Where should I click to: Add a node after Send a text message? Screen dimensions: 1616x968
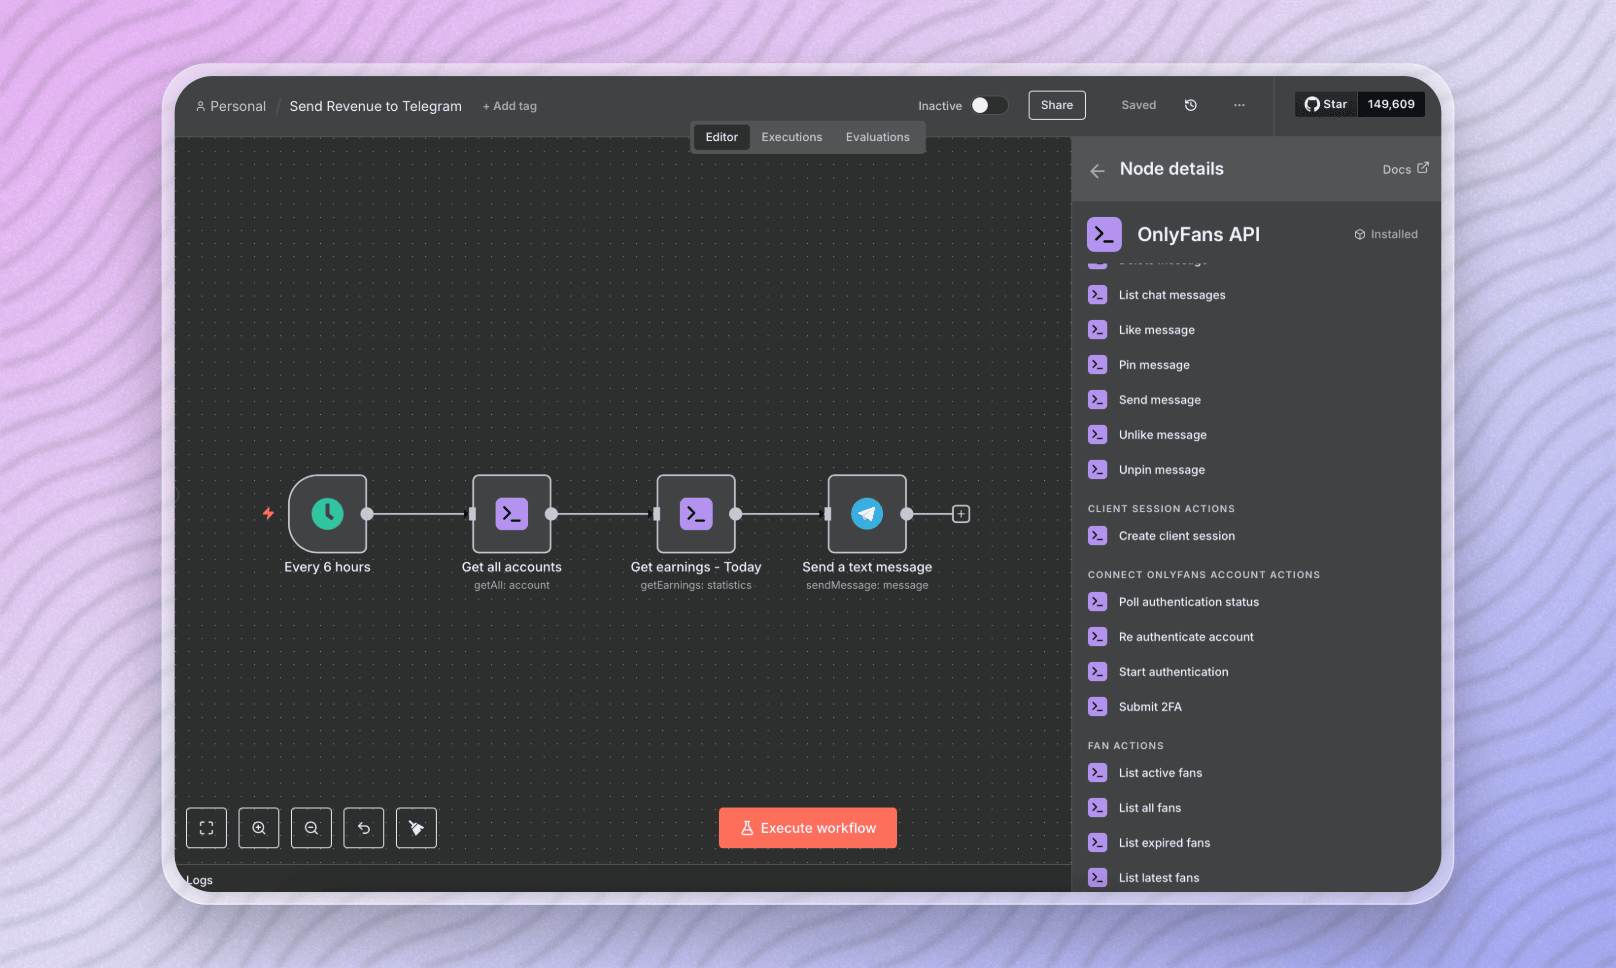pos(961,514)
